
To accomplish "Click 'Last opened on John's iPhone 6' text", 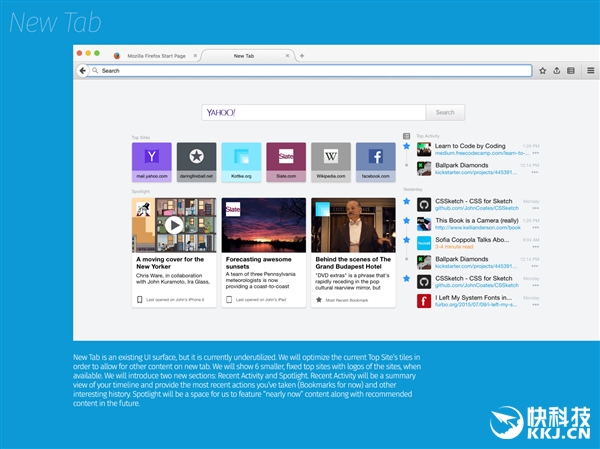I will coord(175,300).
